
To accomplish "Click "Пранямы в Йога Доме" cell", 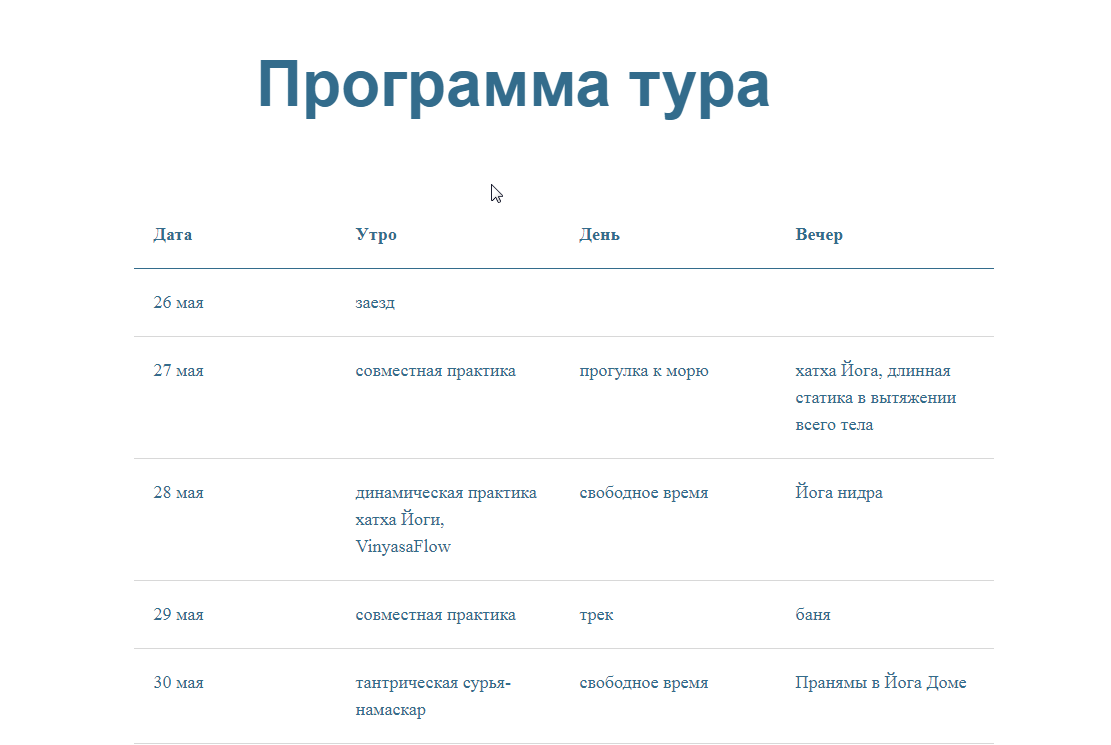I will tap(881, 683).
